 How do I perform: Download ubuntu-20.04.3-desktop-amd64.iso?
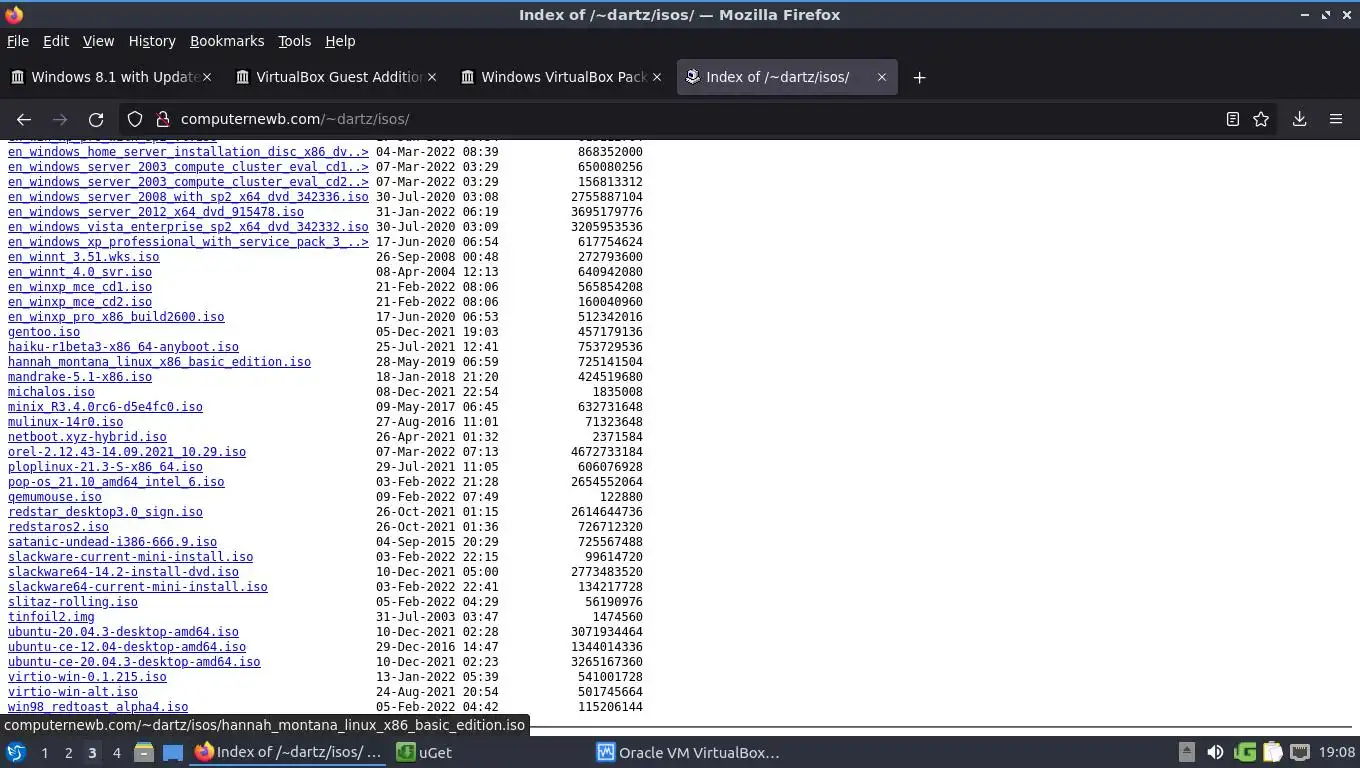point(123,632)
